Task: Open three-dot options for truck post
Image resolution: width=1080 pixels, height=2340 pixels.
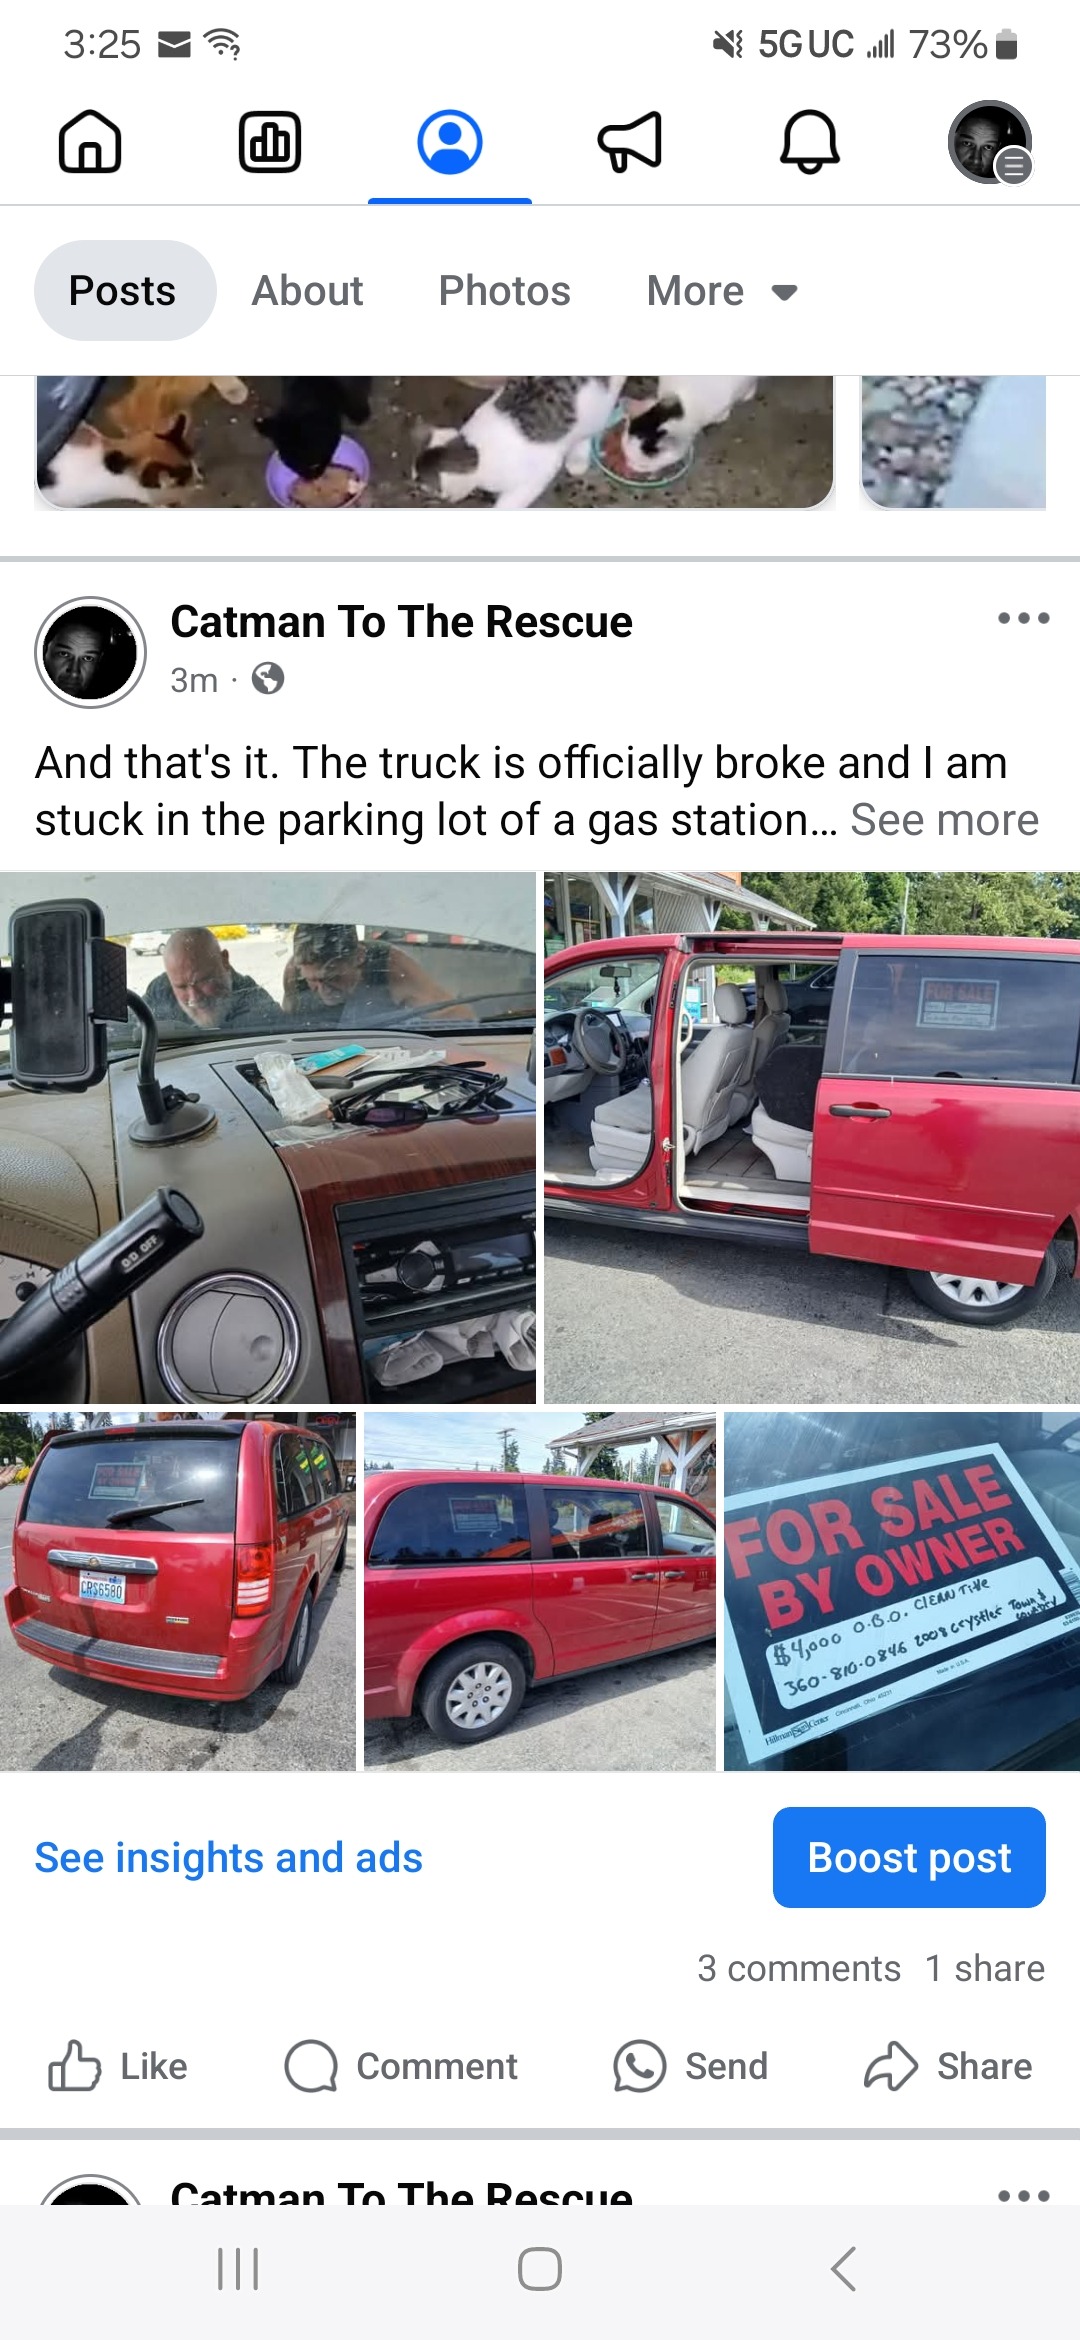Action: point(1024,618)
